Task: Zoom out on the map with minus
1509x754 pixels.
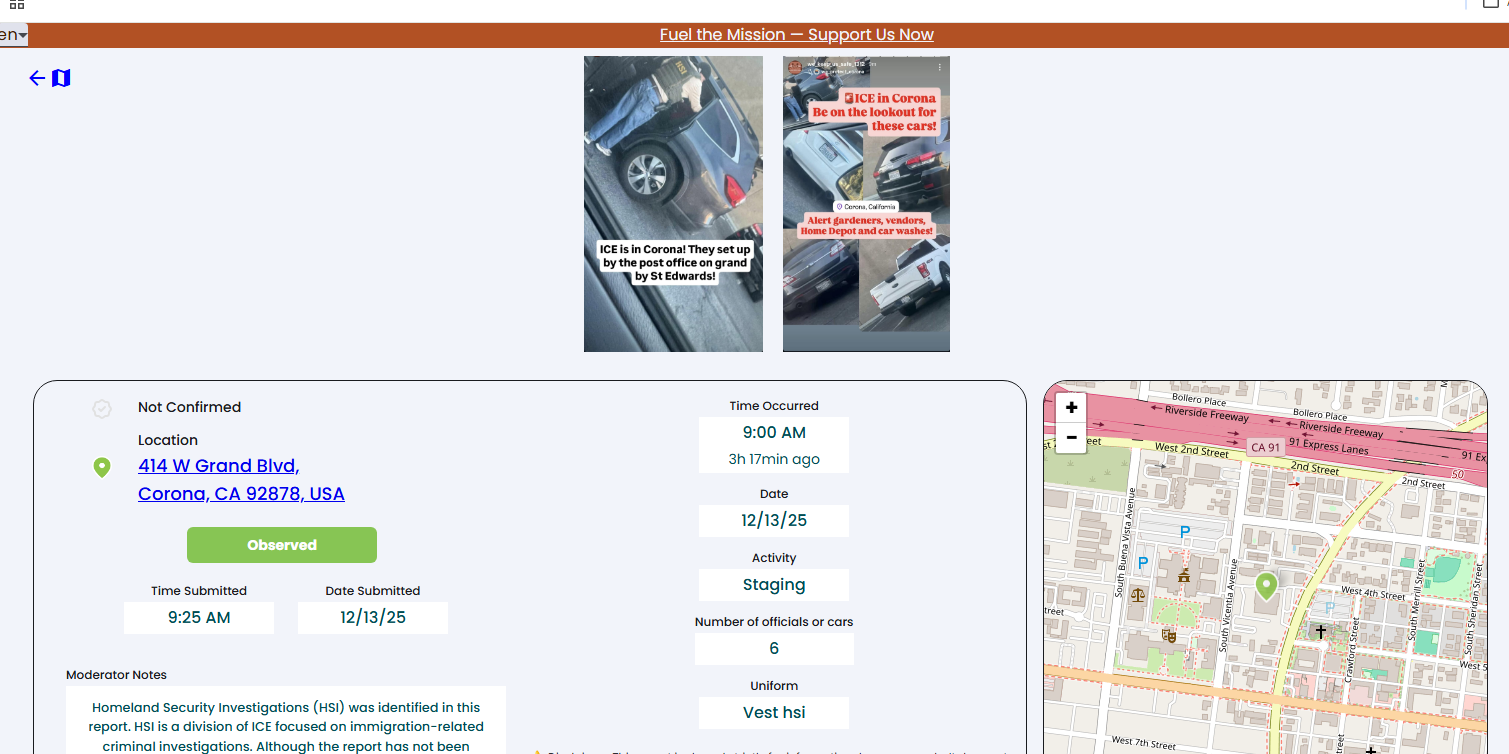Action: tap(1071, 437)
